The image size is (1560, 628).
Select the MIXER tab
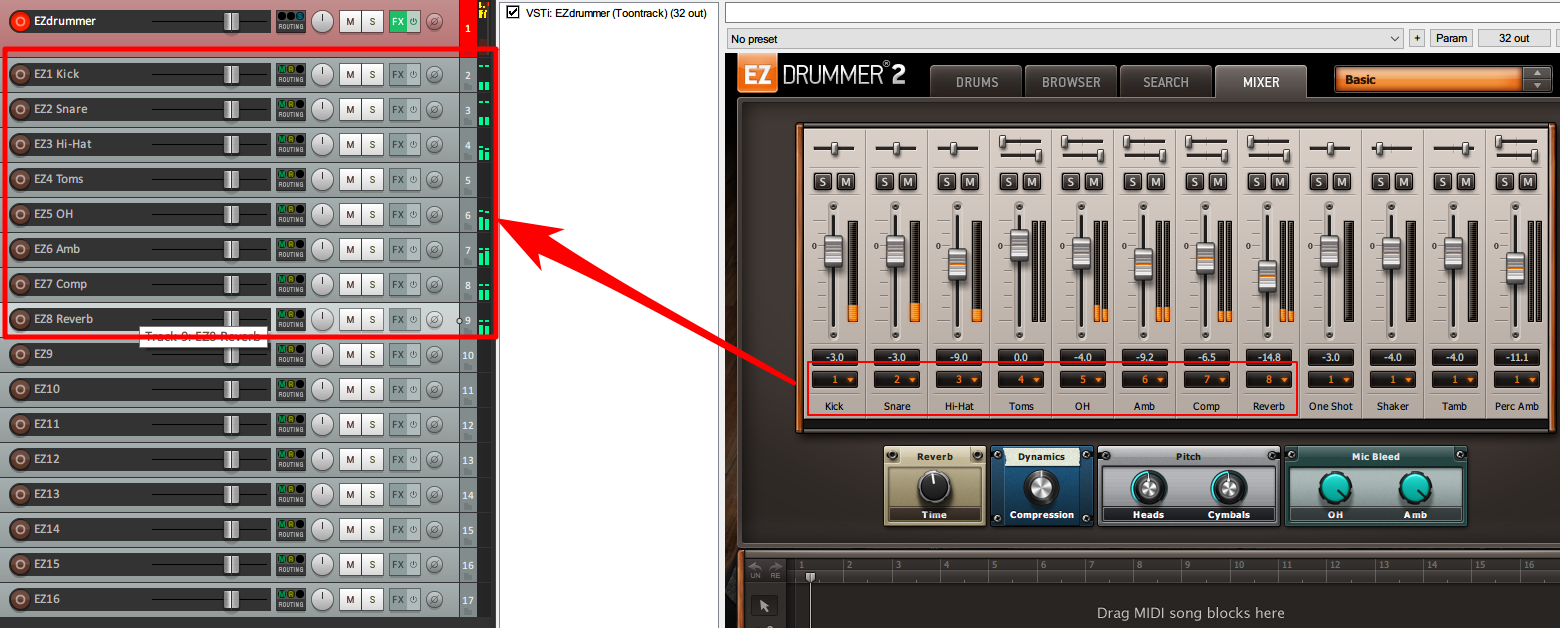tap(1260, 82)
